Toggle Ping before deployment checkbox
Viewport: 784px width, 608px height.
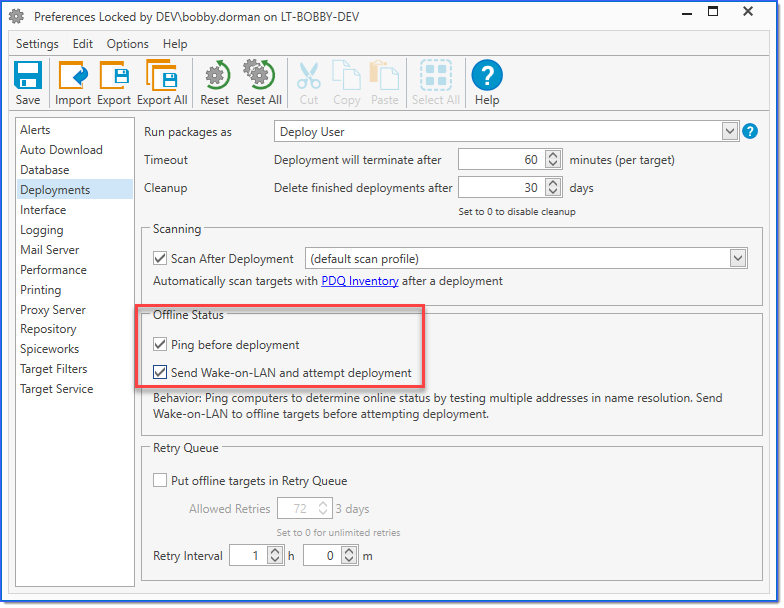click(x=160, y=344)
